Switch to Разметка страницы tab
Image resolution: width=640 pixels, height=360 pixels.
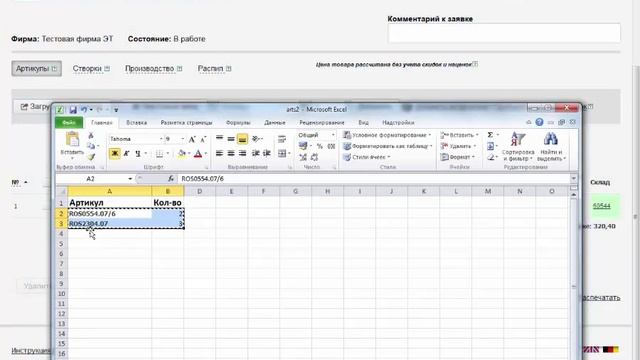(186, 122)
